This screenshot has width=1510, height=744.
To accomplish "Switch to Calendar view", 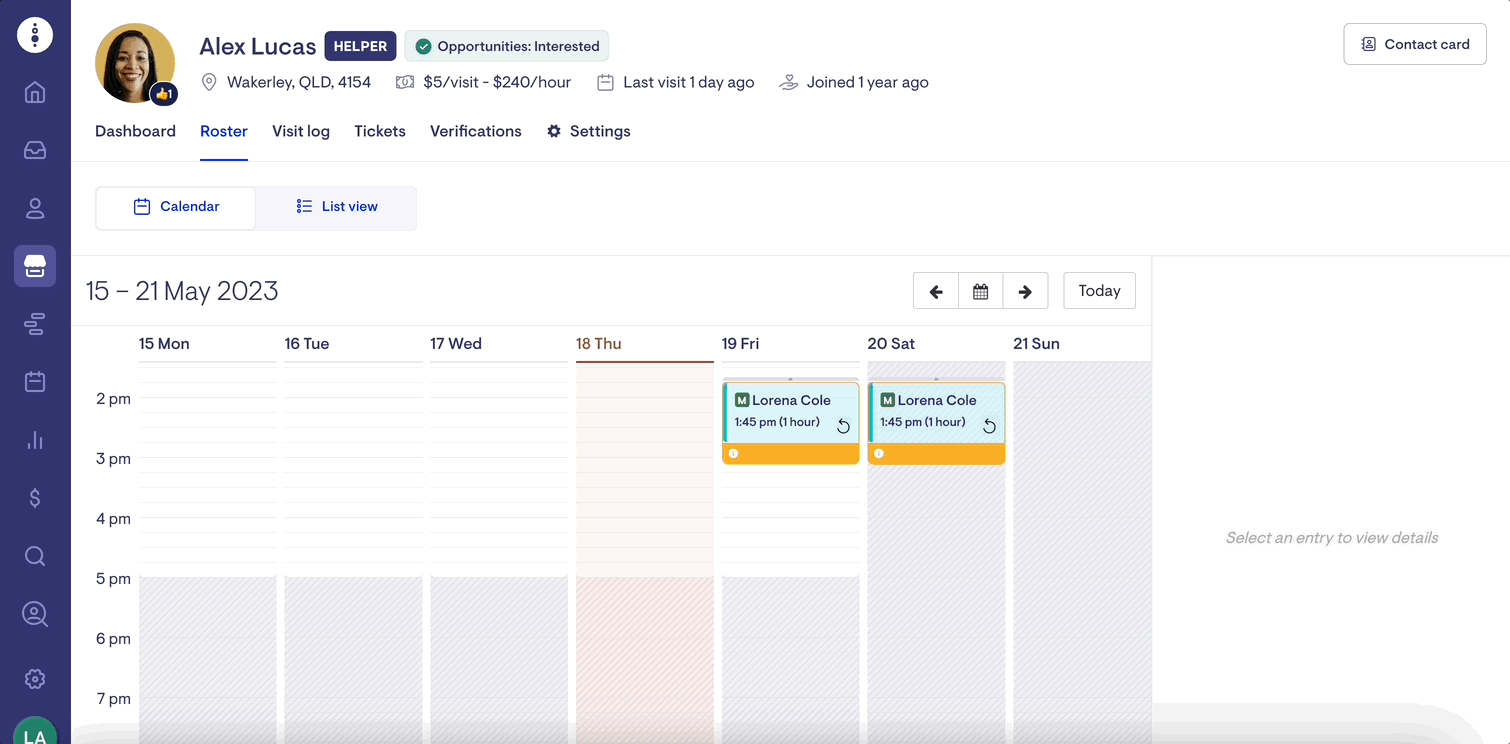I will coord(176,207).
